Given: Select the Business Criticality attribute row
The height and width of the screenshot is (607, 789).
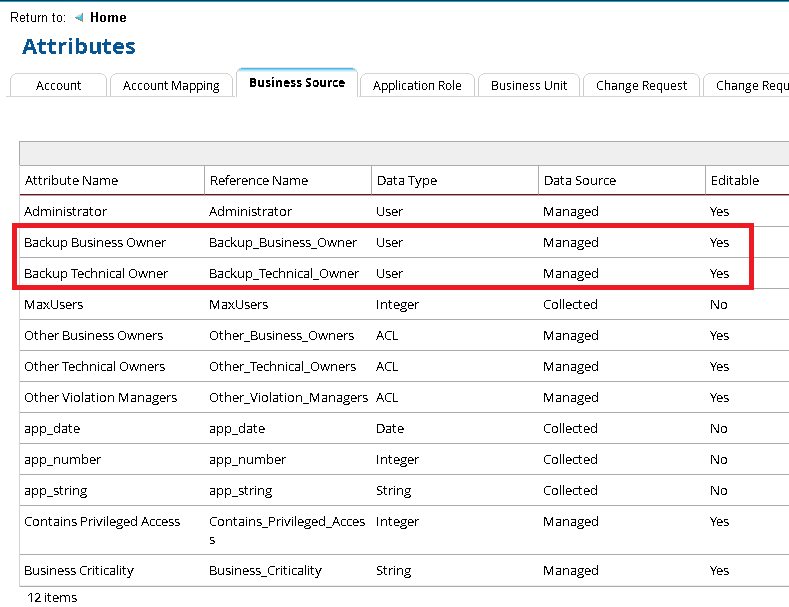Looking at the screenshot, I should pyautogui.click(x=78, y=571).
